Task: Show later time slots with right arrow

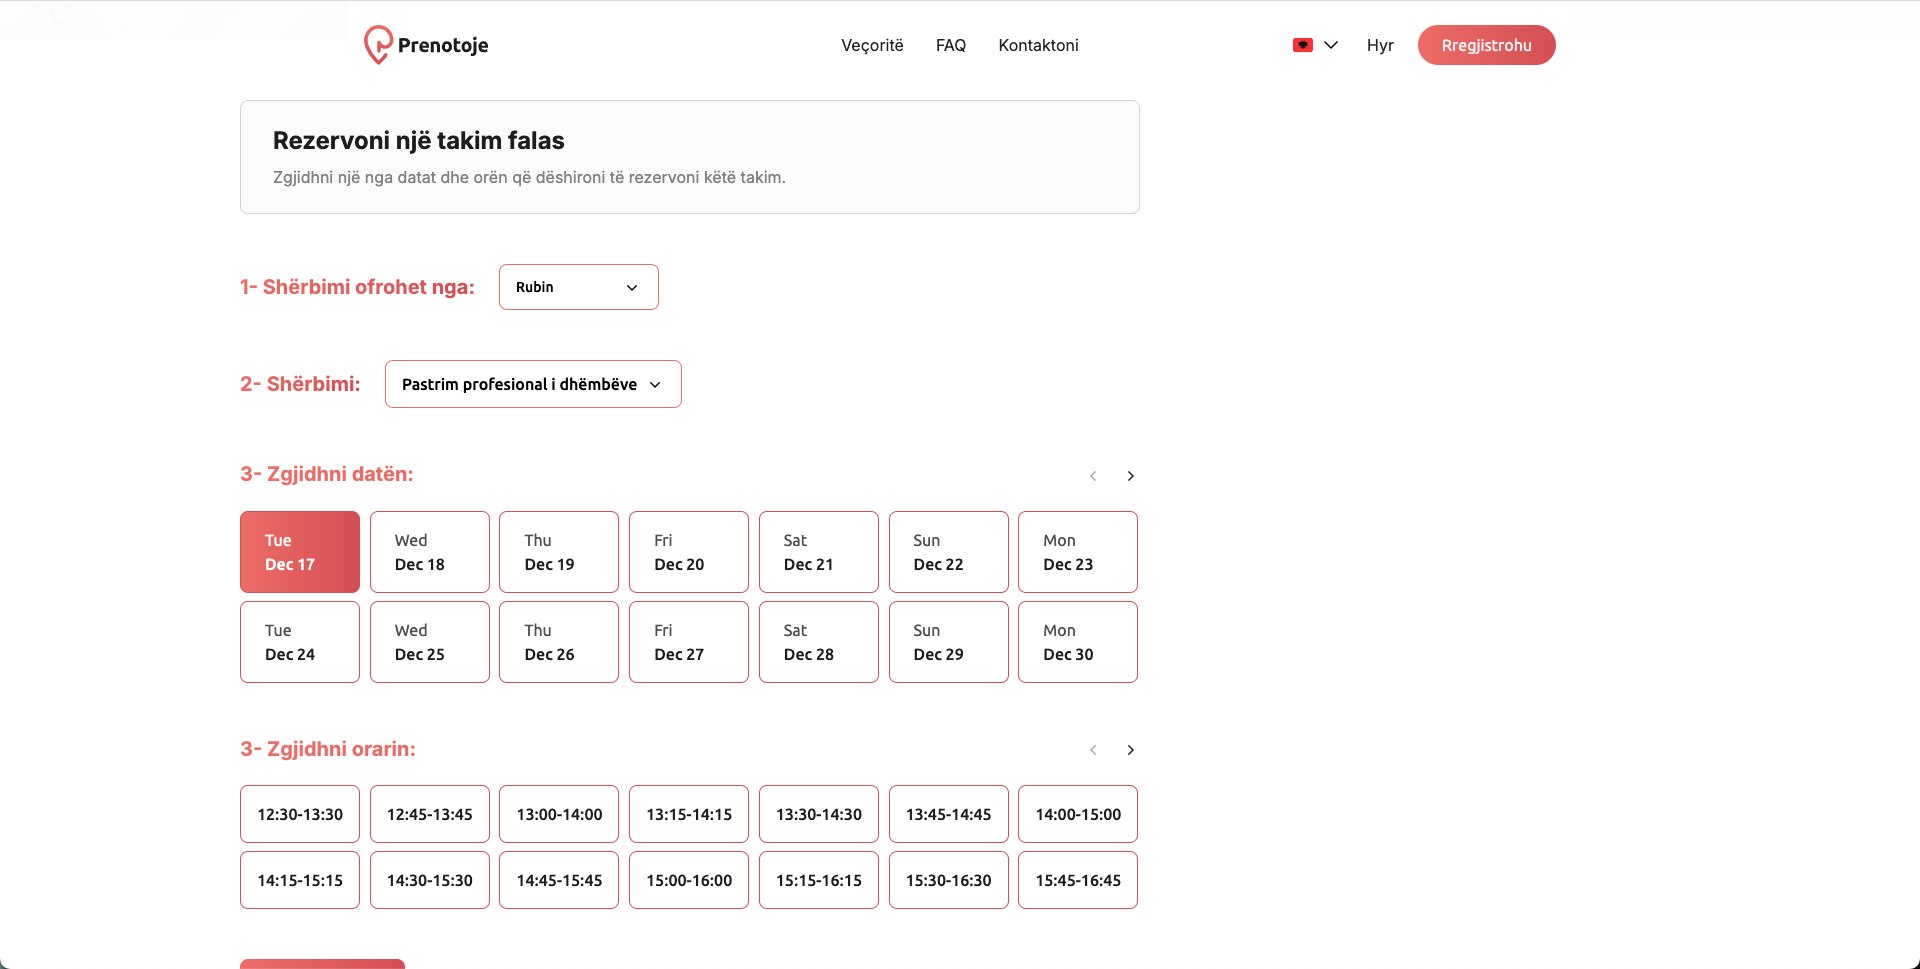Action: coord(1130,750)
